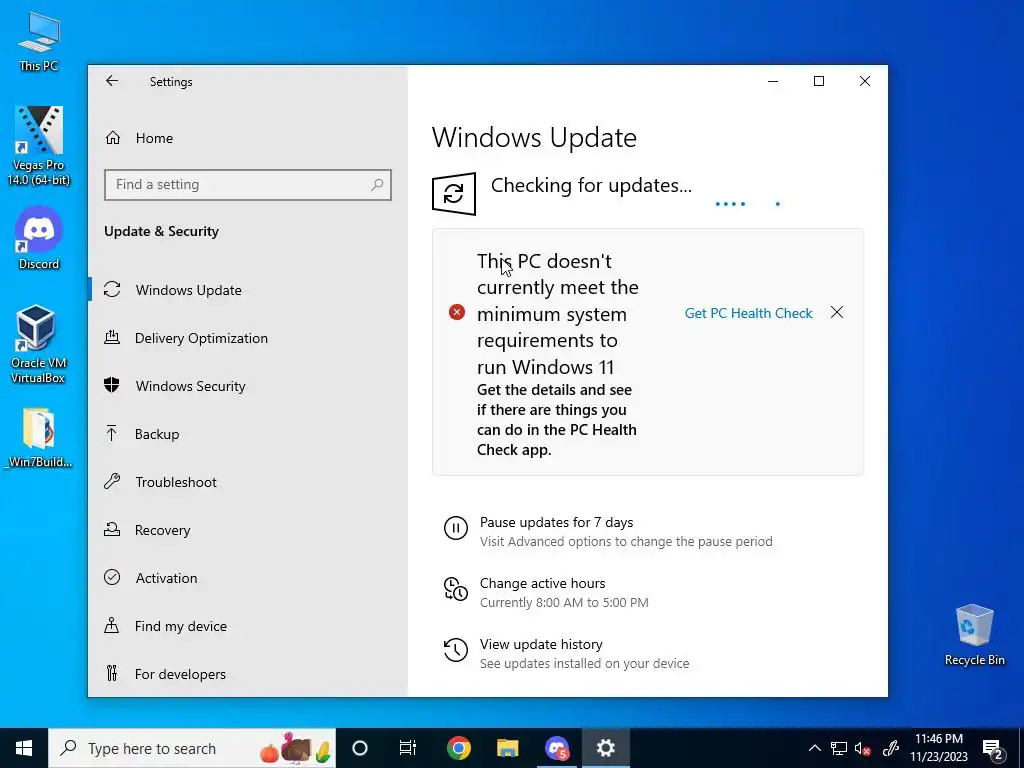Click the Cortana circle icon on taskbar
This screenshot has width=1024, height=768.
360,748
